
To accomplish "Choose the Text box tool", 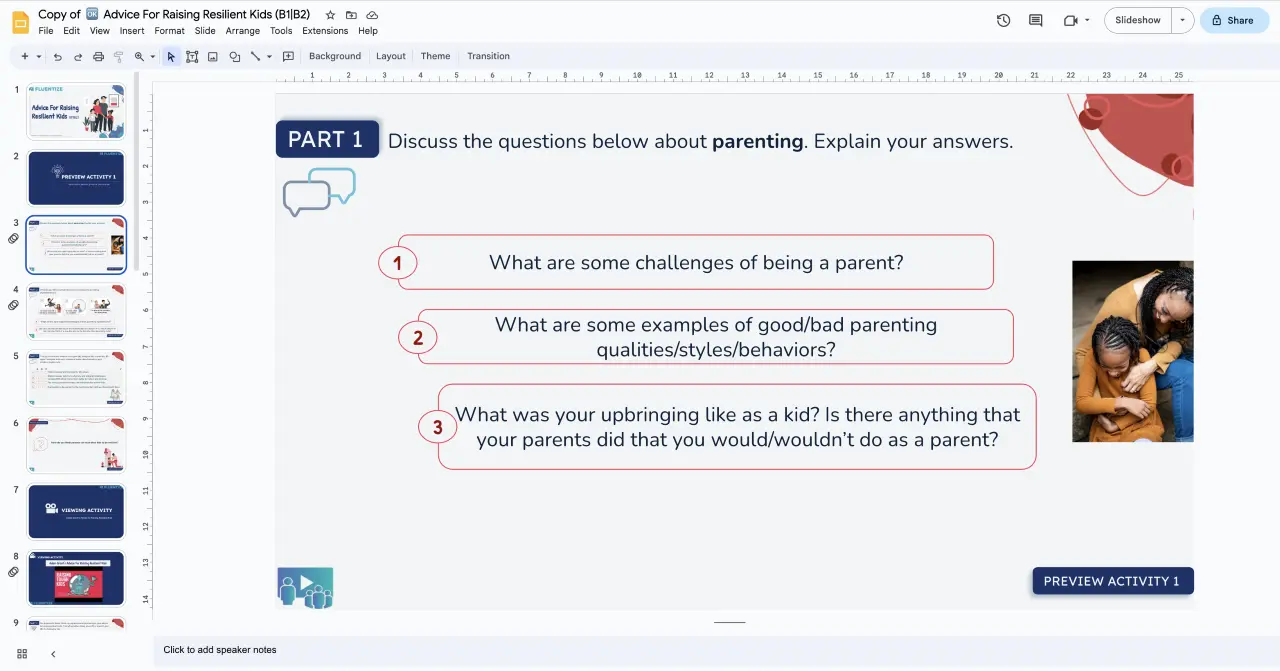I will tap(191, 57).
